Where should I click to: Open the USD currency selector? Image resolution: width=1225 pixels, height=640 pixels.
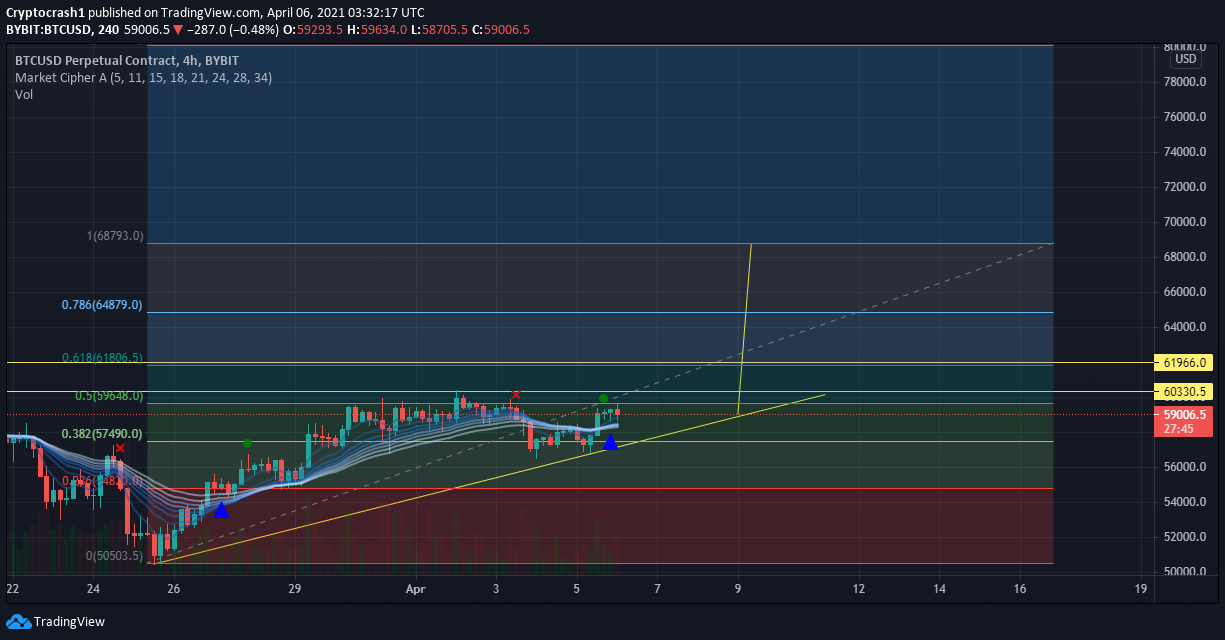(1186, 58)
